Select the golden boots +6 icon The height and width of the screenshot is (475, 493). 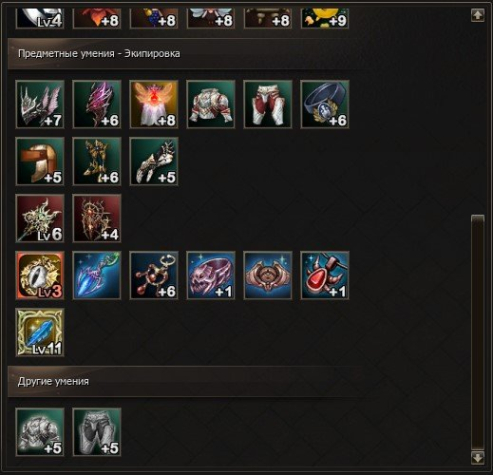tap(97, 161)
